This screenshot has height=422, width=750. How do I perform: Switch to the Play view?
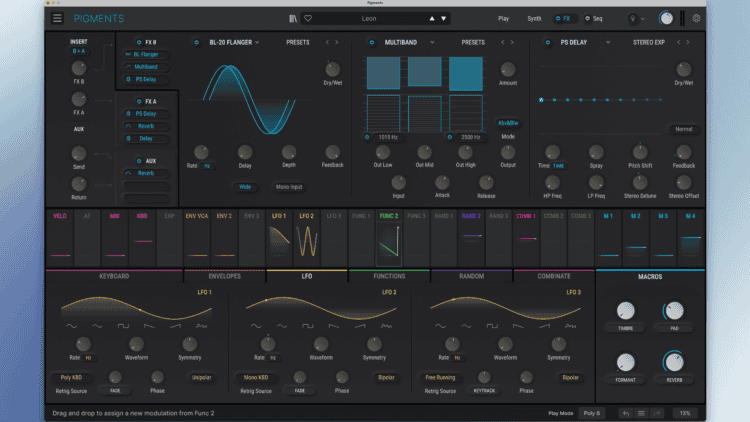503,19
